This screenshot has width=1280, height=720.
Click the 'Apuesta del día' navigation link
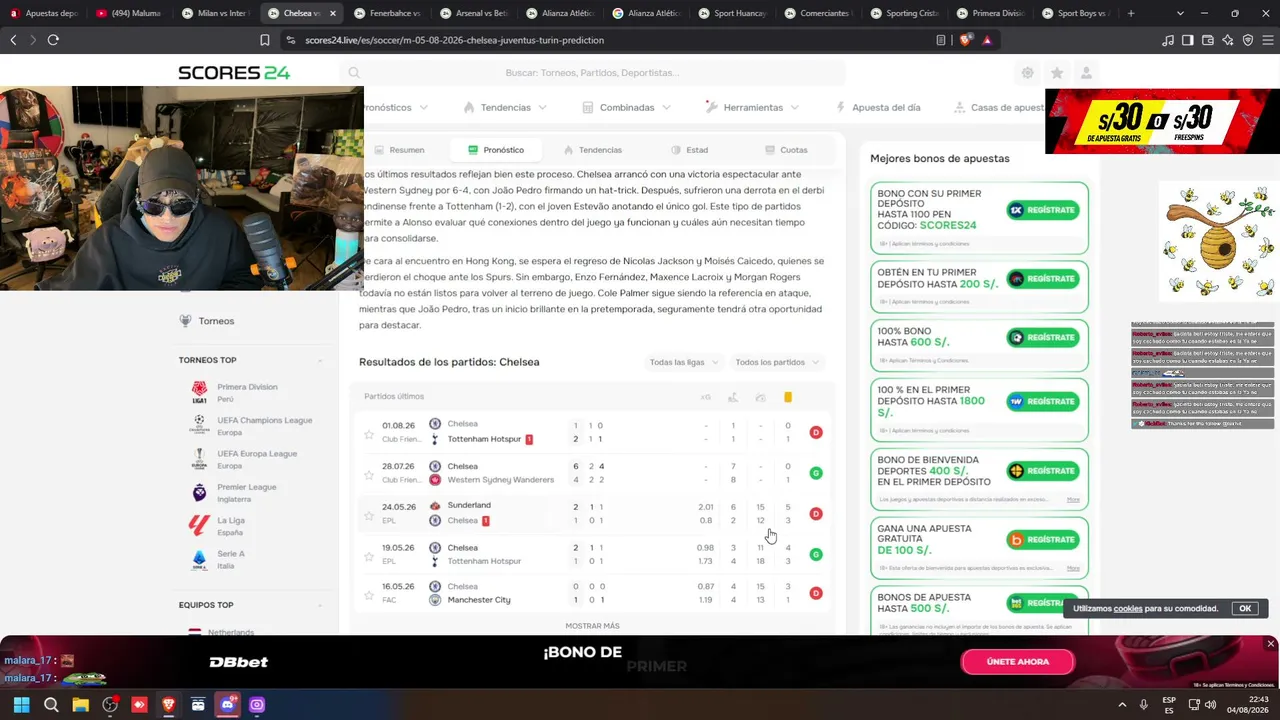click(878, 107)
